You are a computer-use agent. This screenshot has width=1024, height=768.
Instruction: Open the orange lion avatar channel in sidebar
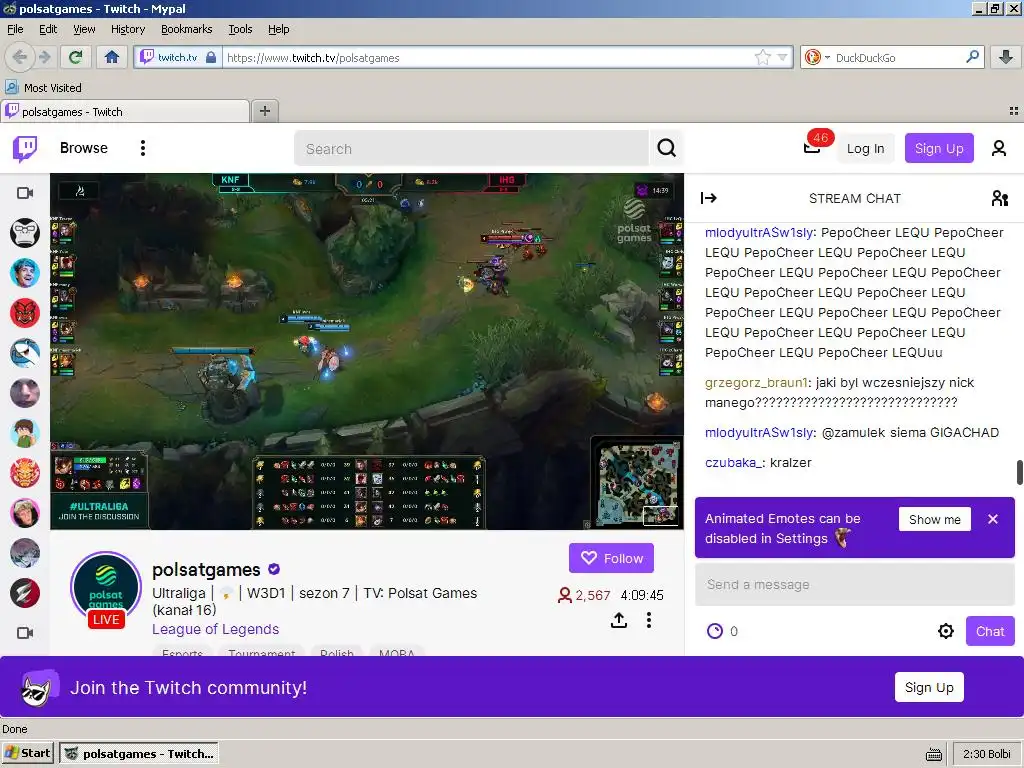tap(25, 473)
